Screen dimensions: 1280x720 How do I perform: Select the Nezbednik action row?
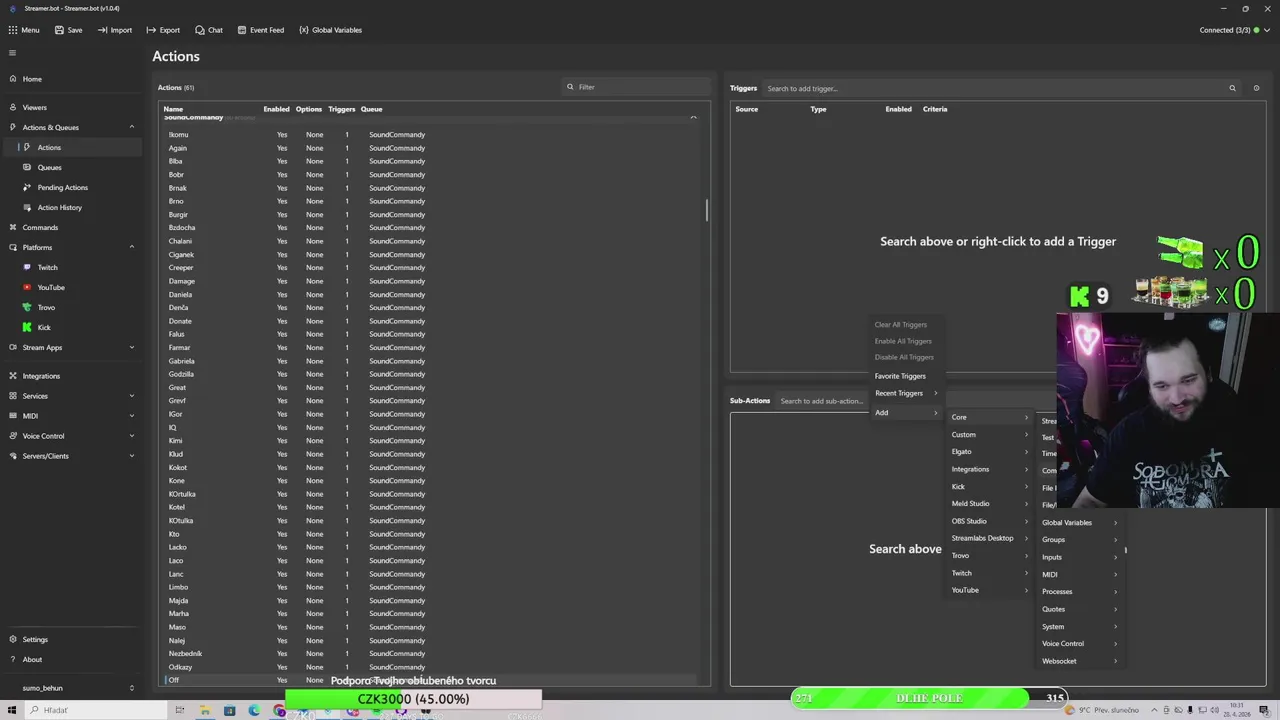pyautogui.click(x=428, y=654)
